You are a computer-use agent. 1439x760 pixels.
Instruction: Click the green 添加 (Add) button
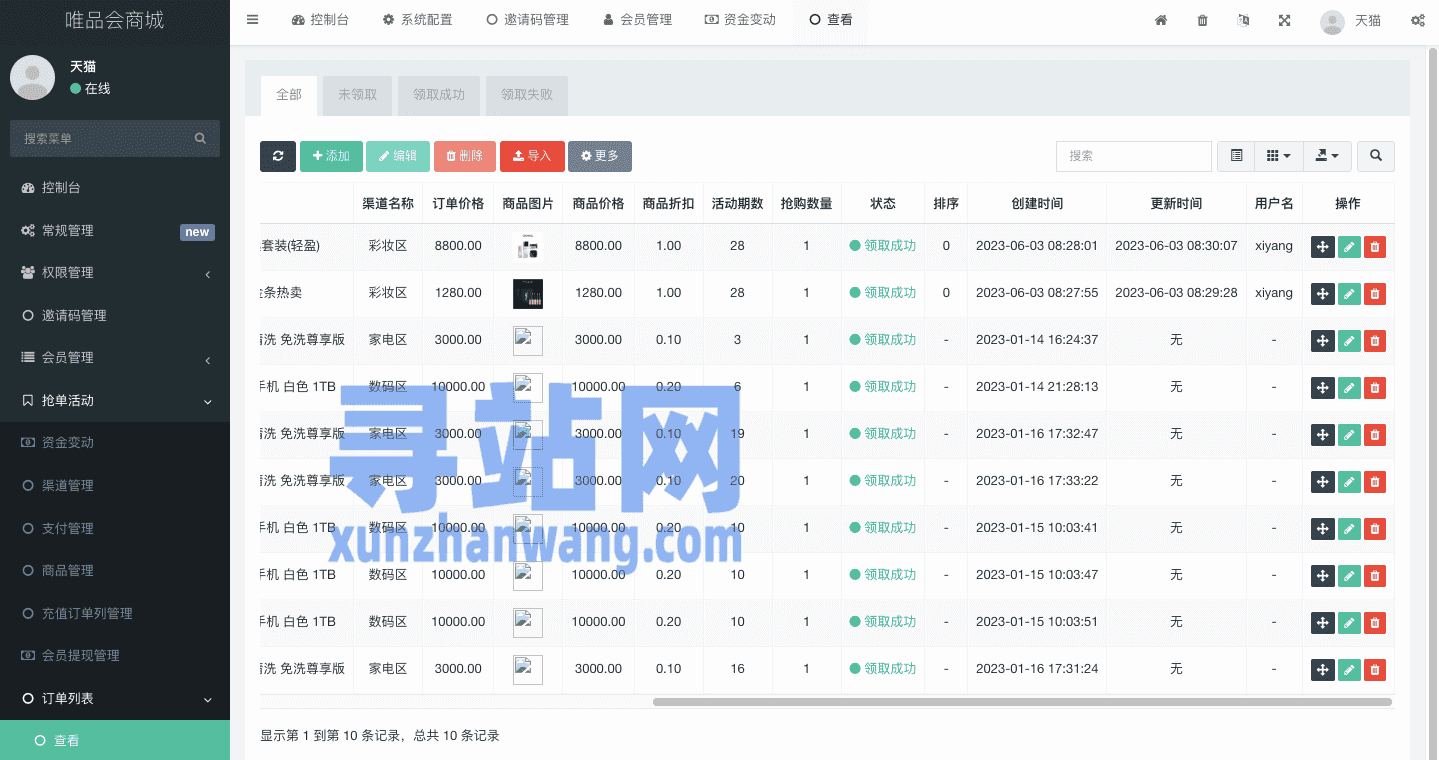331,156
